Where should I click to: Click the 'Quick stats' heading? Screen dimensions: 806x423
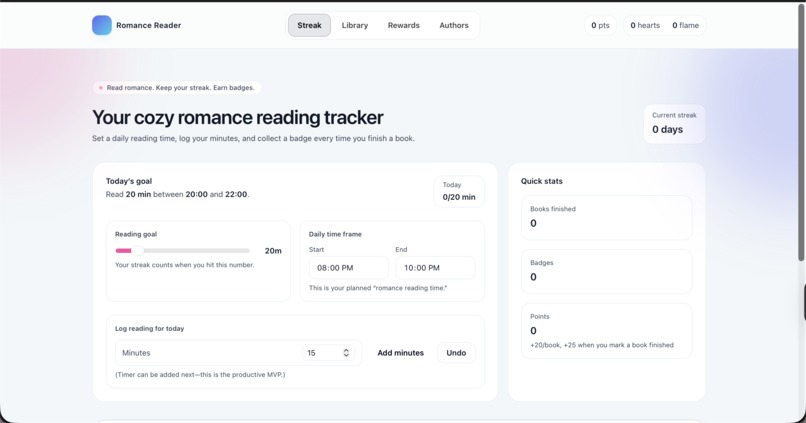click(x=542, y=181)
